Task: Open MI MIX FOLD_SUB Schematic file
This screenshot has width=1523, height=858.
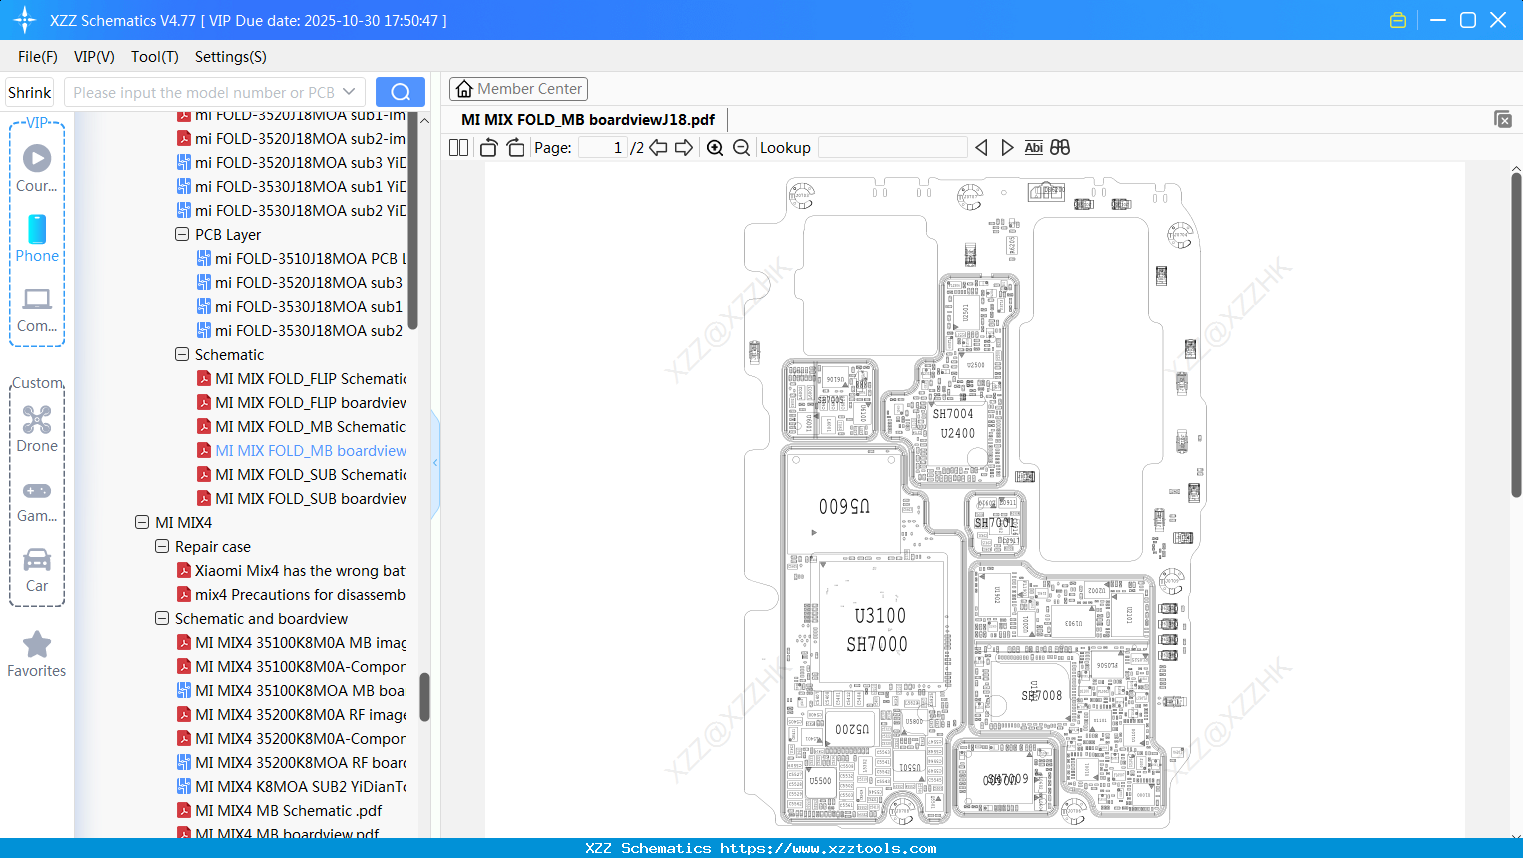Action: pyautogui.click(x=302, y=474)
